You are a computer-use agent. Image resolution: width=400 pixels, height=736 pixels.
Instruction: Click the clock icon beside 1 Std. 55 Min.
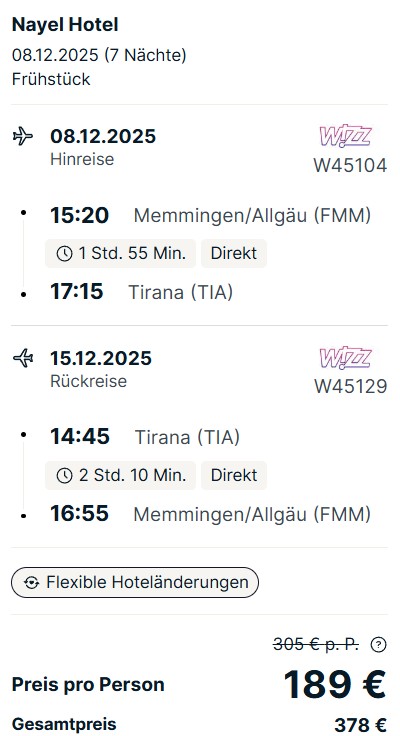pos(64,253)
